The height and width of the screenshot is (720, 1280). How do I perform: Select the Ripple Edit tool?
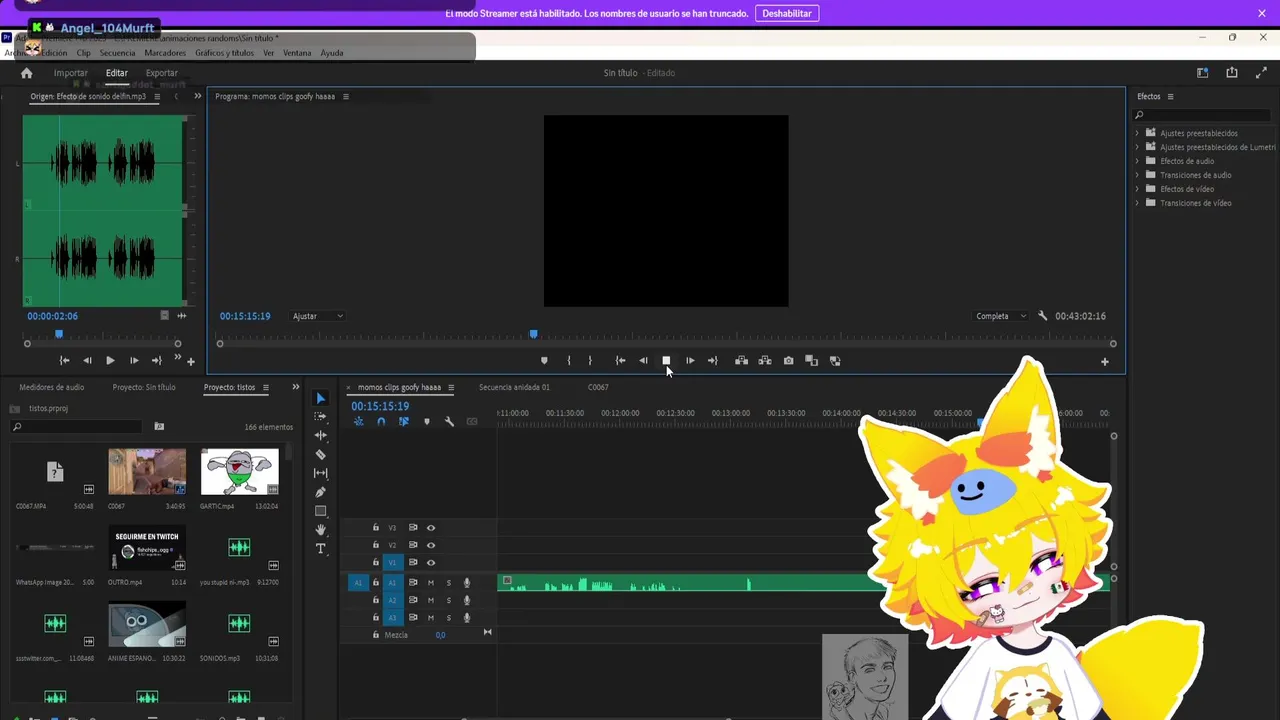(321, 435)
